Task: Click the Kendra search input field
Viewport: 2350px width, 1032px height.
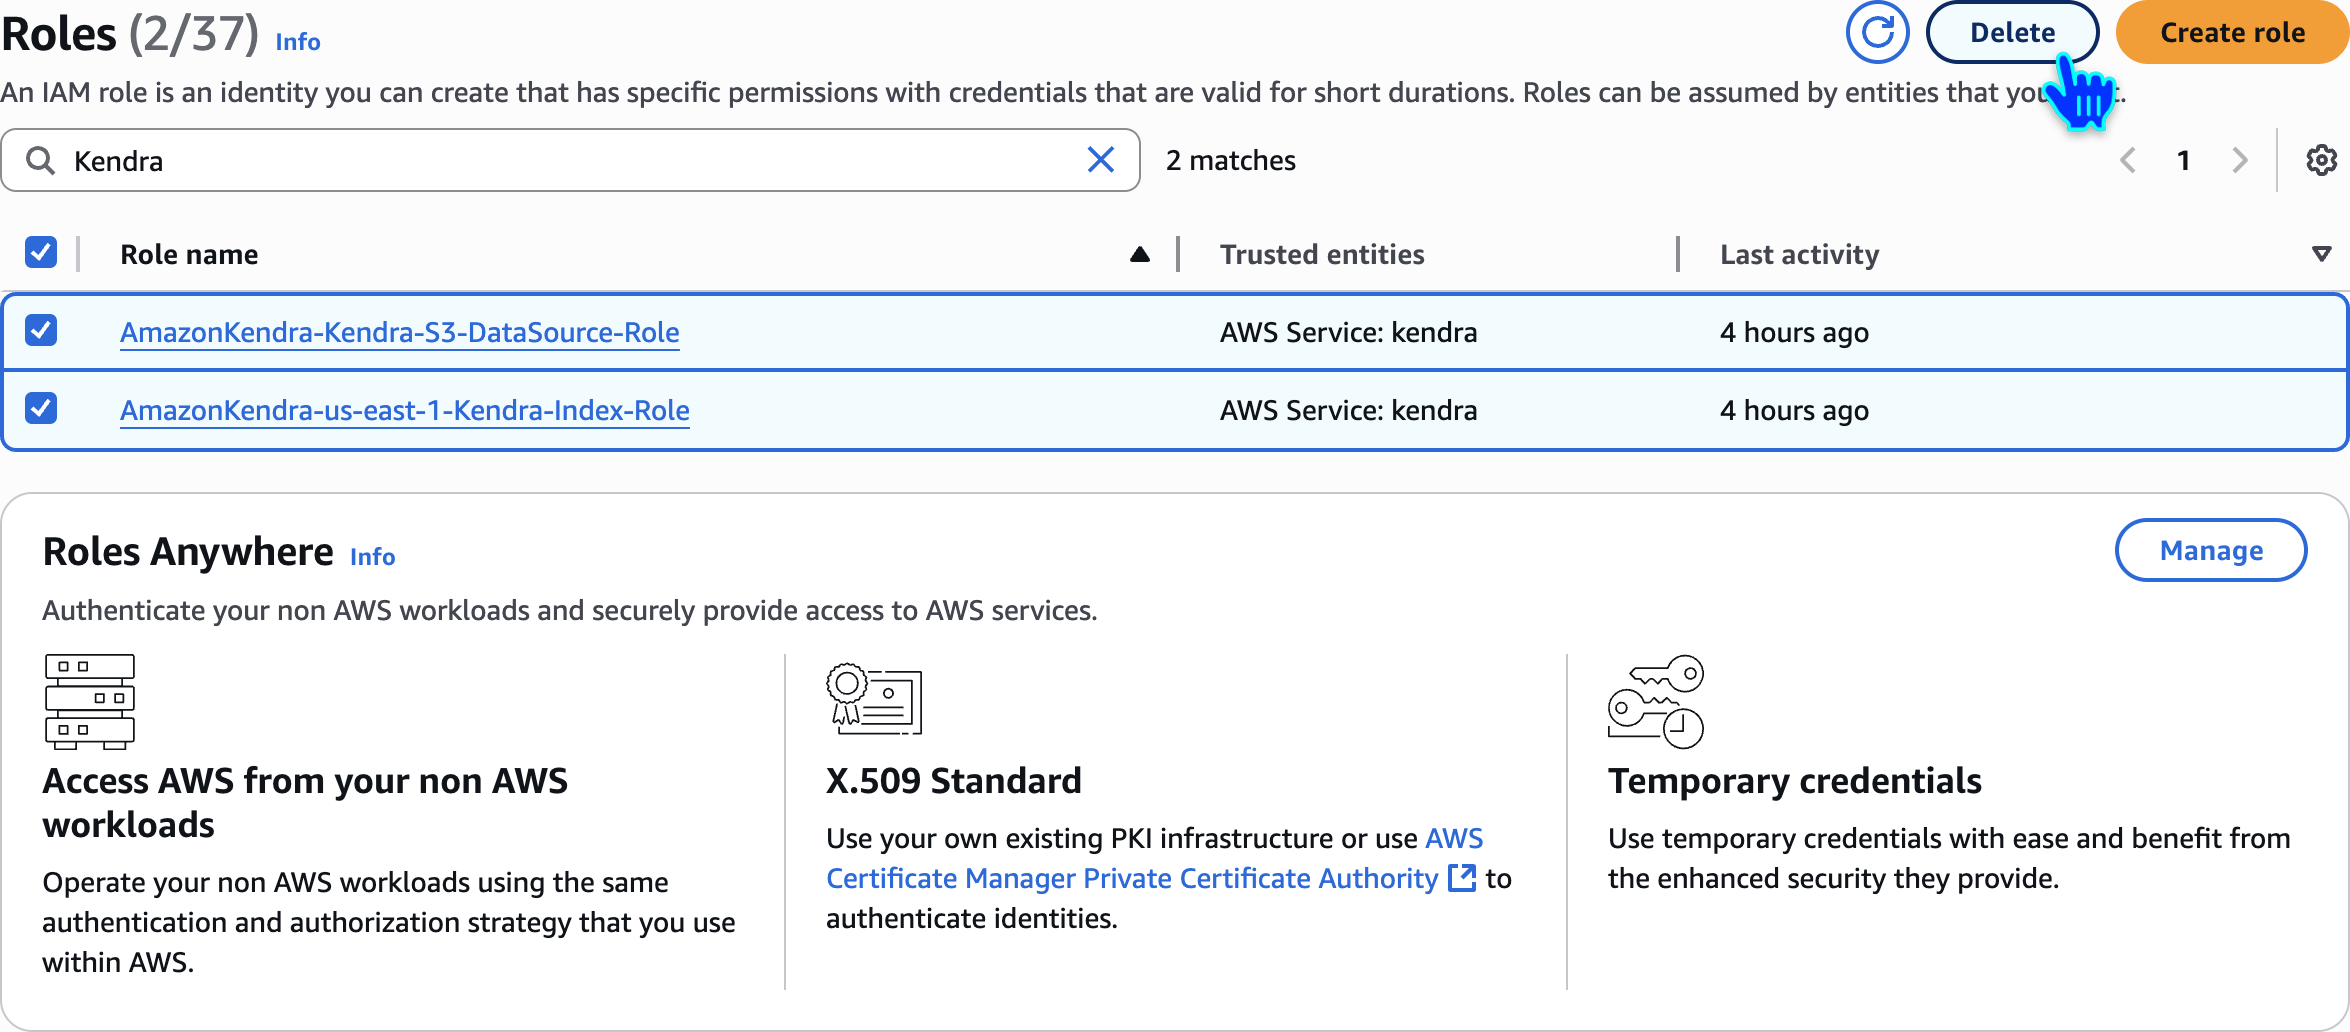Action: tap(571, 160)
